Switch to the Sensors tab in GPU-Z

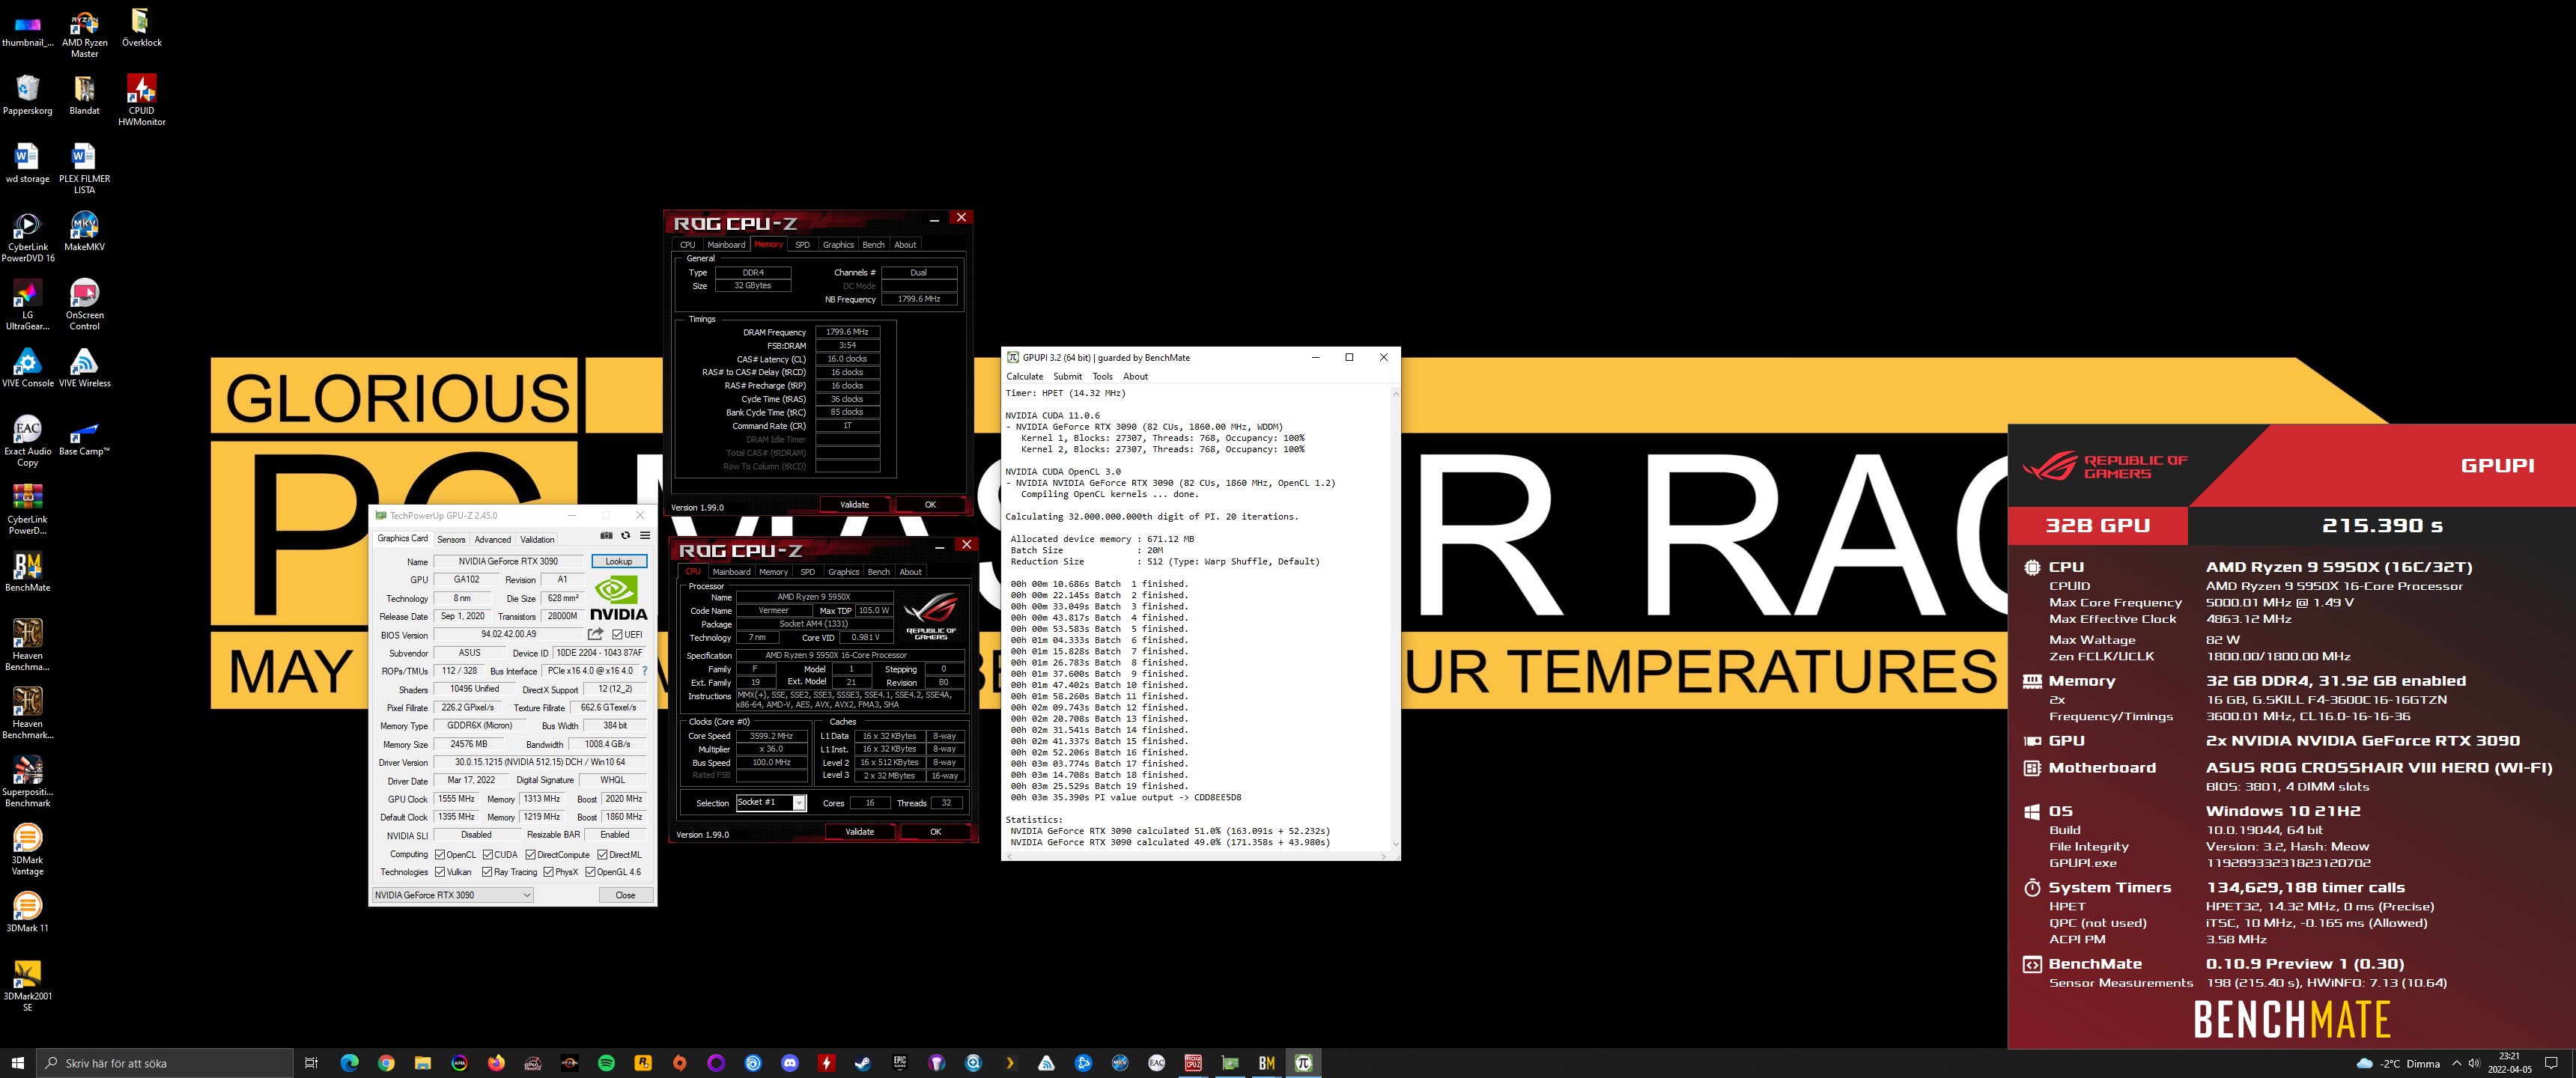[x=451, y=539]
